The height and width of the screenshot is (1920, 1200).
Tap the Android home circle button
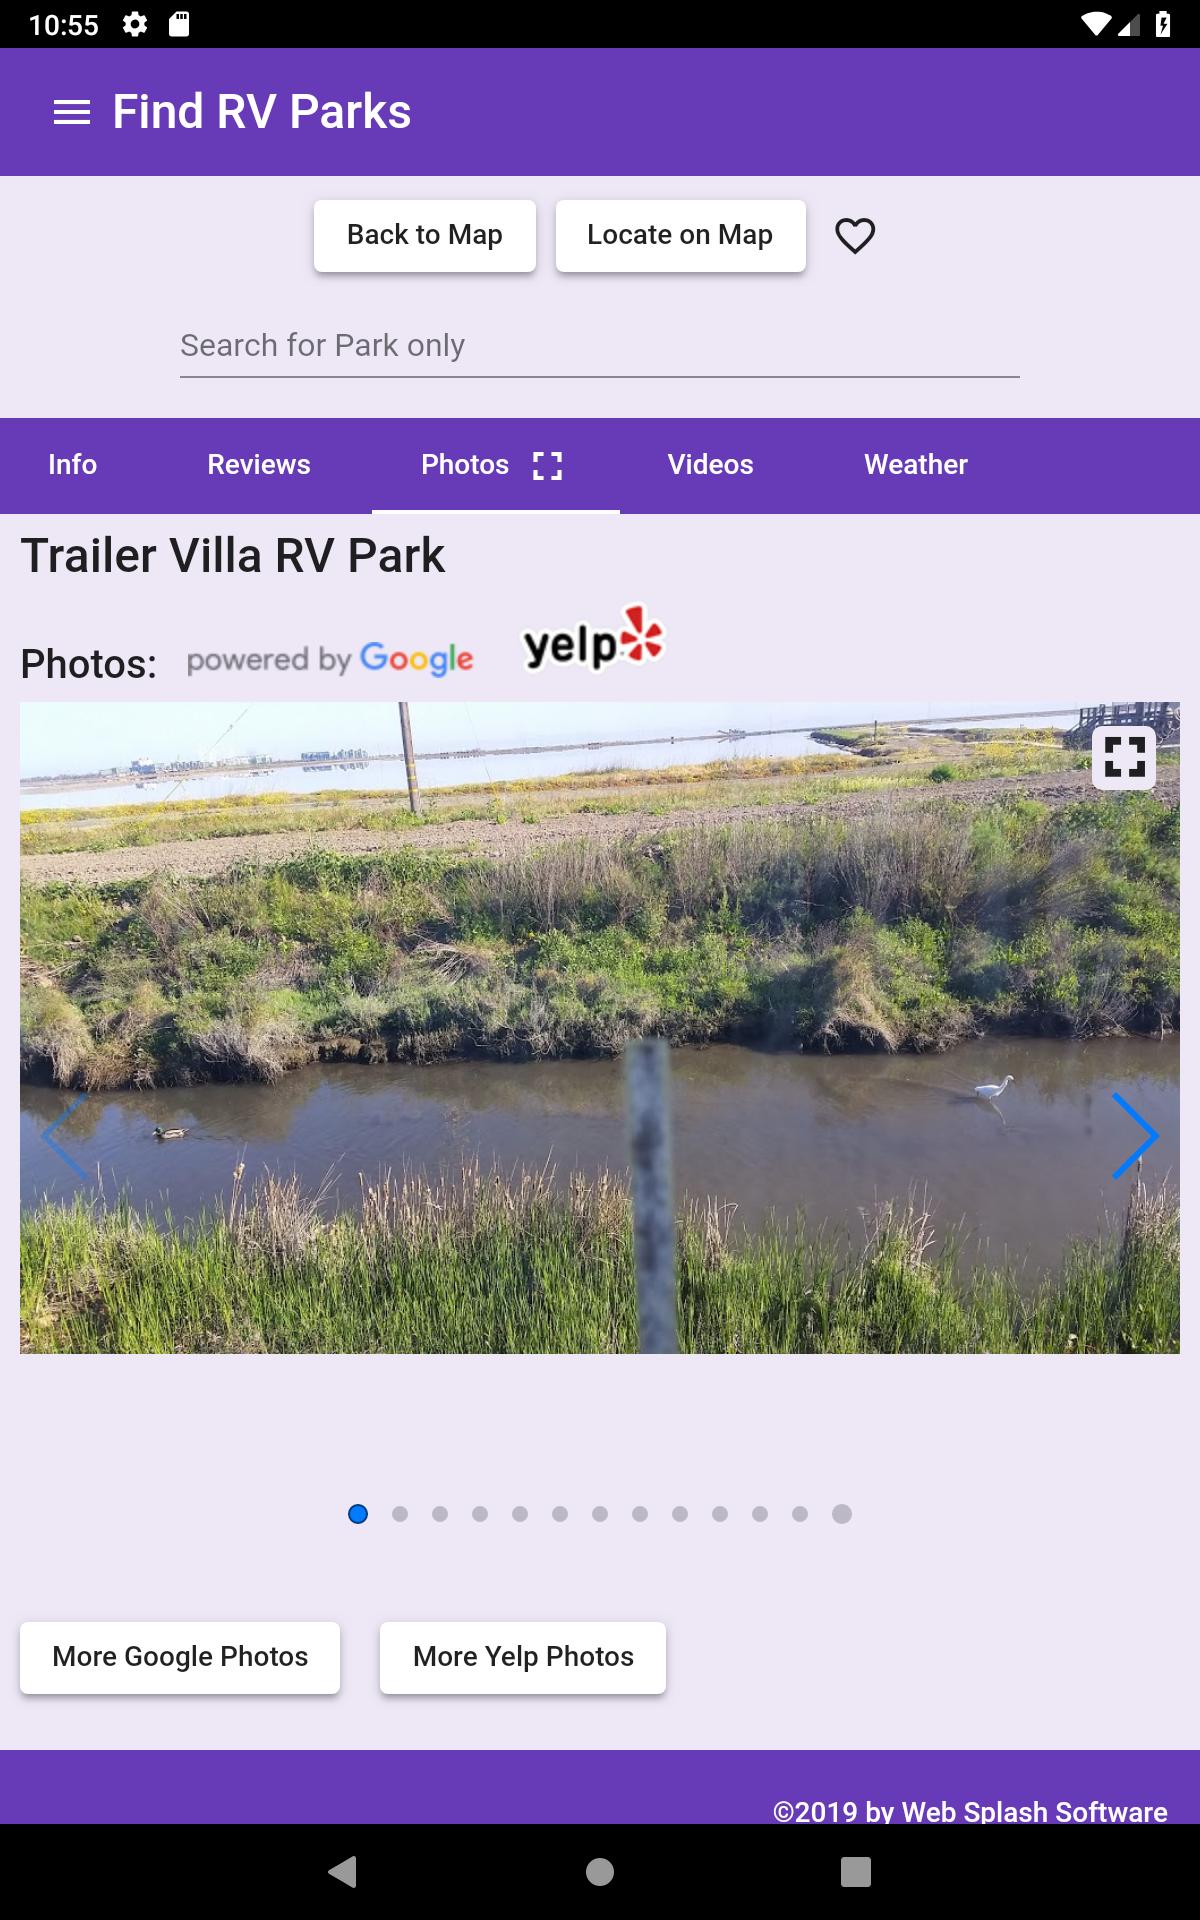(x=600, y=1871)
